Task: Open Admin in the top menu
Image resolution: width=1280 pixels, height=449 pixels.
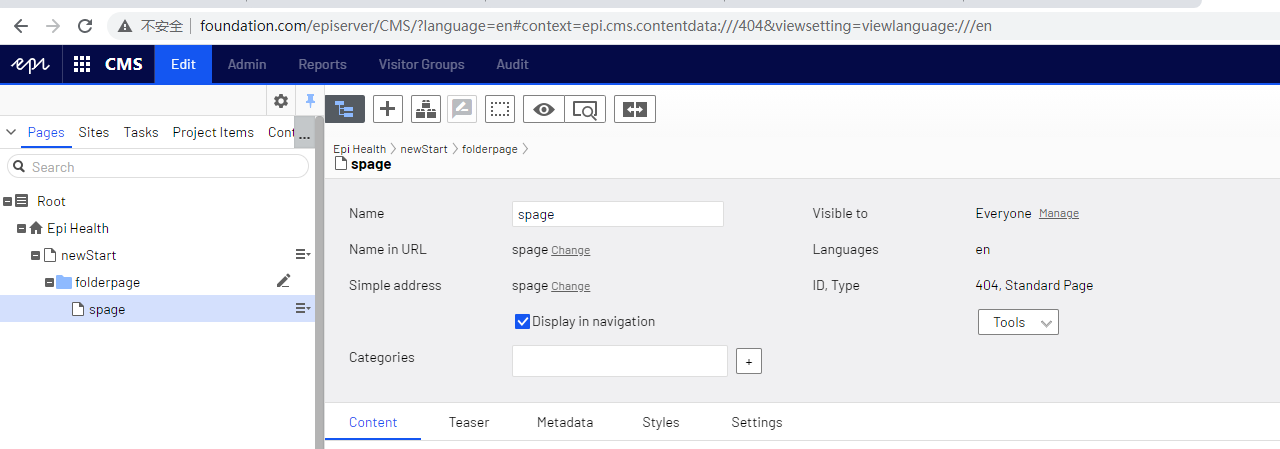Action: [x=247, y=64]
